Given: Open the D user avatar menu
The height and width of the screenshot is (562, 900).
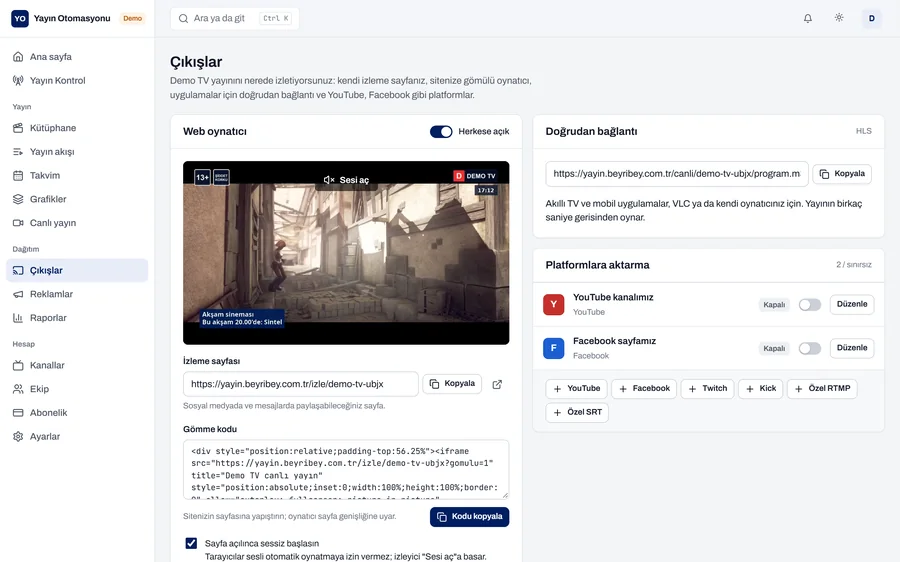Looking at the screenshot, I should tap(871, 18).
